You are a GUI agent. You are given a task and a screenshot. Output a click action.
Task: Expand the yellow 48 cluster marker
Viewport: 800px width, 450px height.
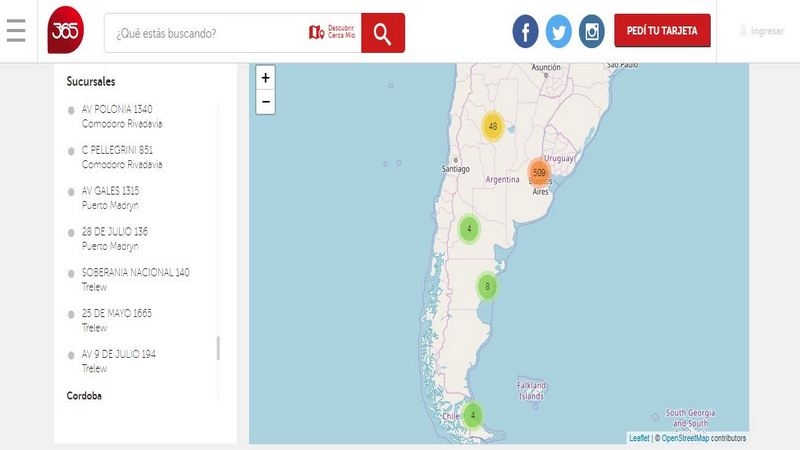pos(492,126)
